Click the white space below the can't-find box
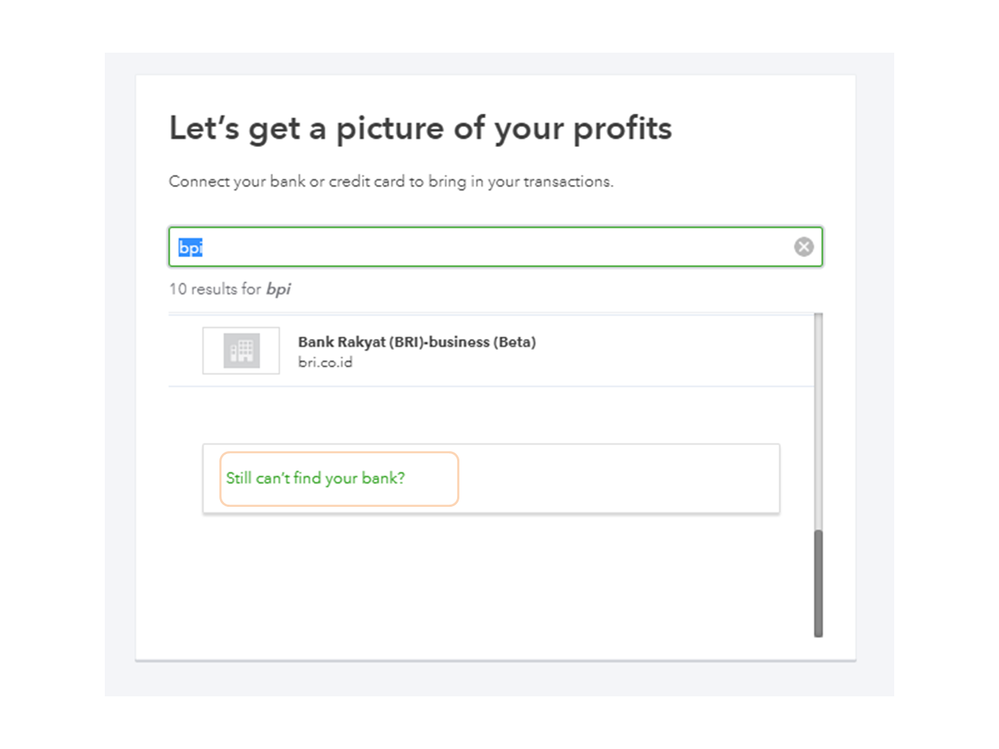Image resolution: width=999 pixels, height=749 pixels. point(490,580)
